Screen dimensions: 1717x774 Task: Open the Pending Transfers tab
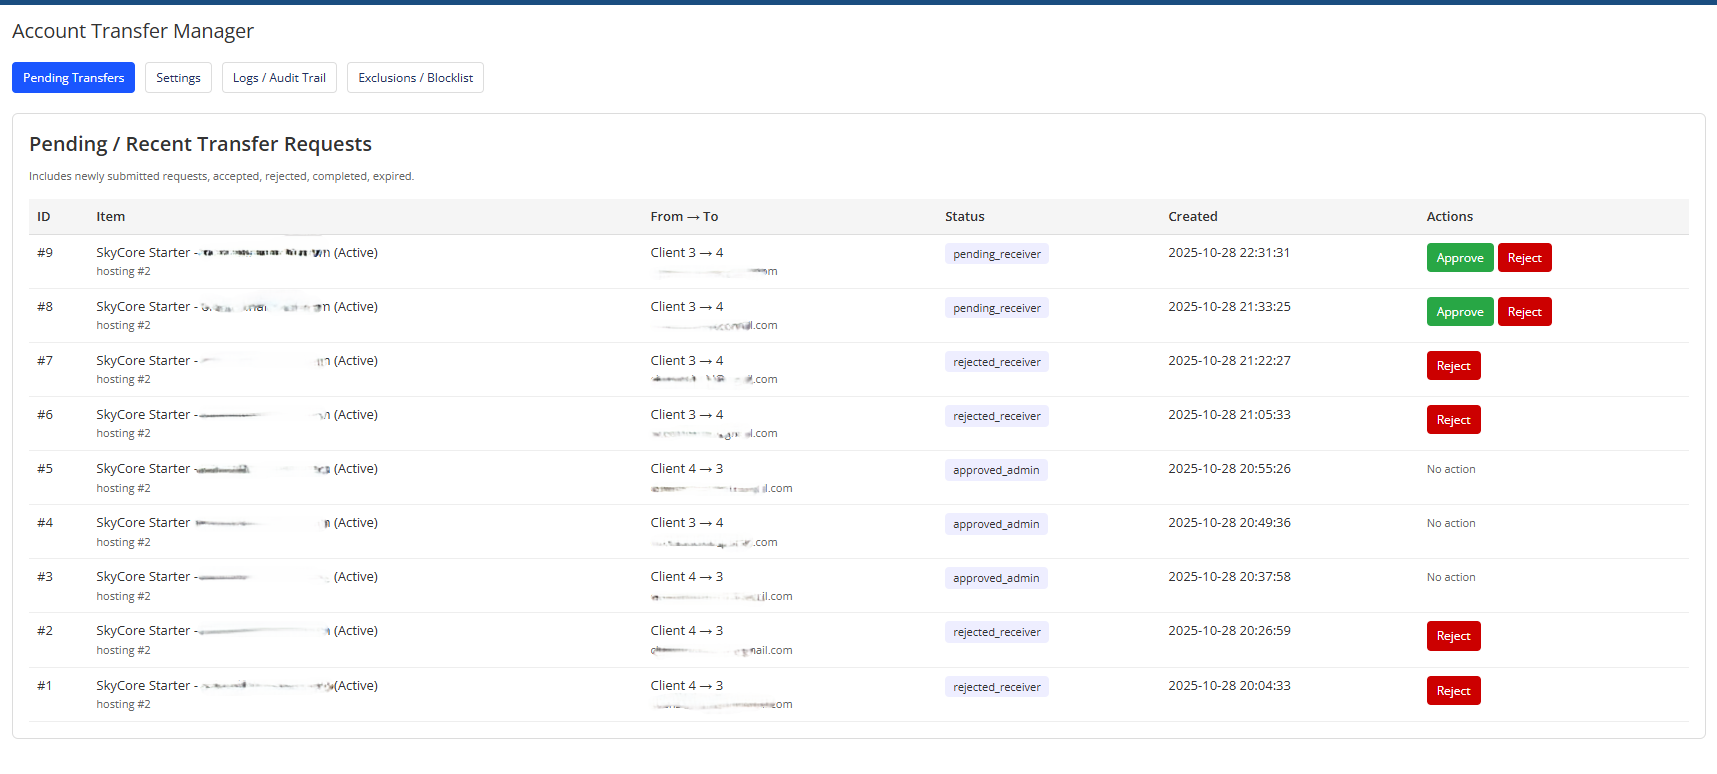click(x=73, y=78)
